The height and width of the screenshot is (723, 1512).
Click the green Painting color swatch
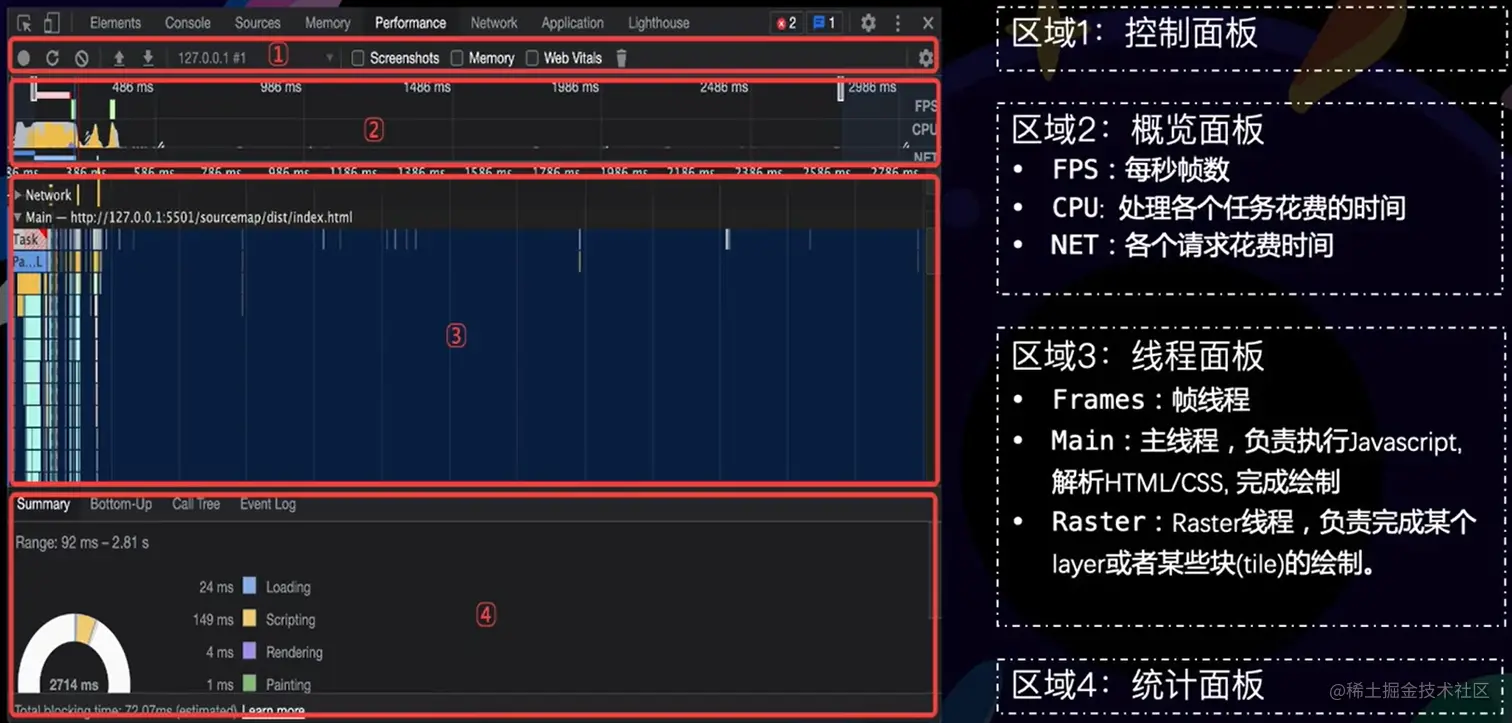pyautogui.click(x=250, y=685)
